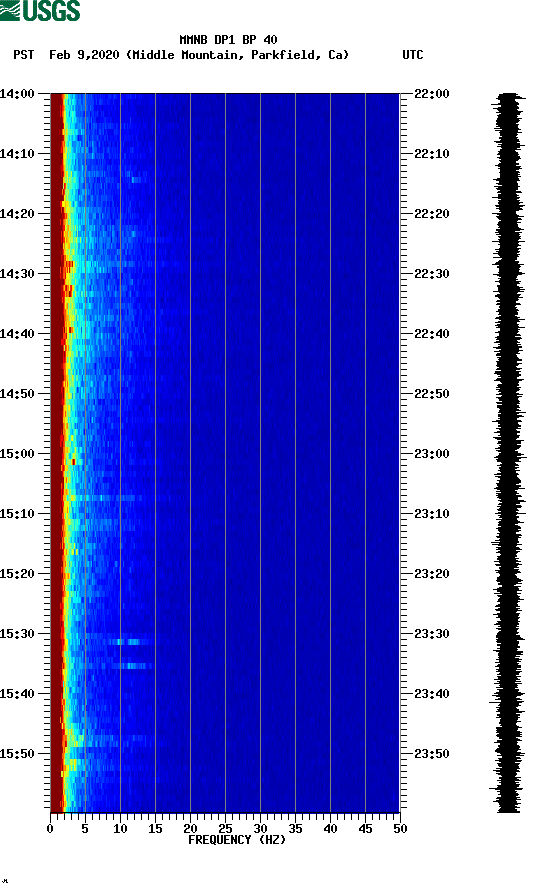Click the 'UTC' timezone label
Screen dimensions: 552x892
413,55
